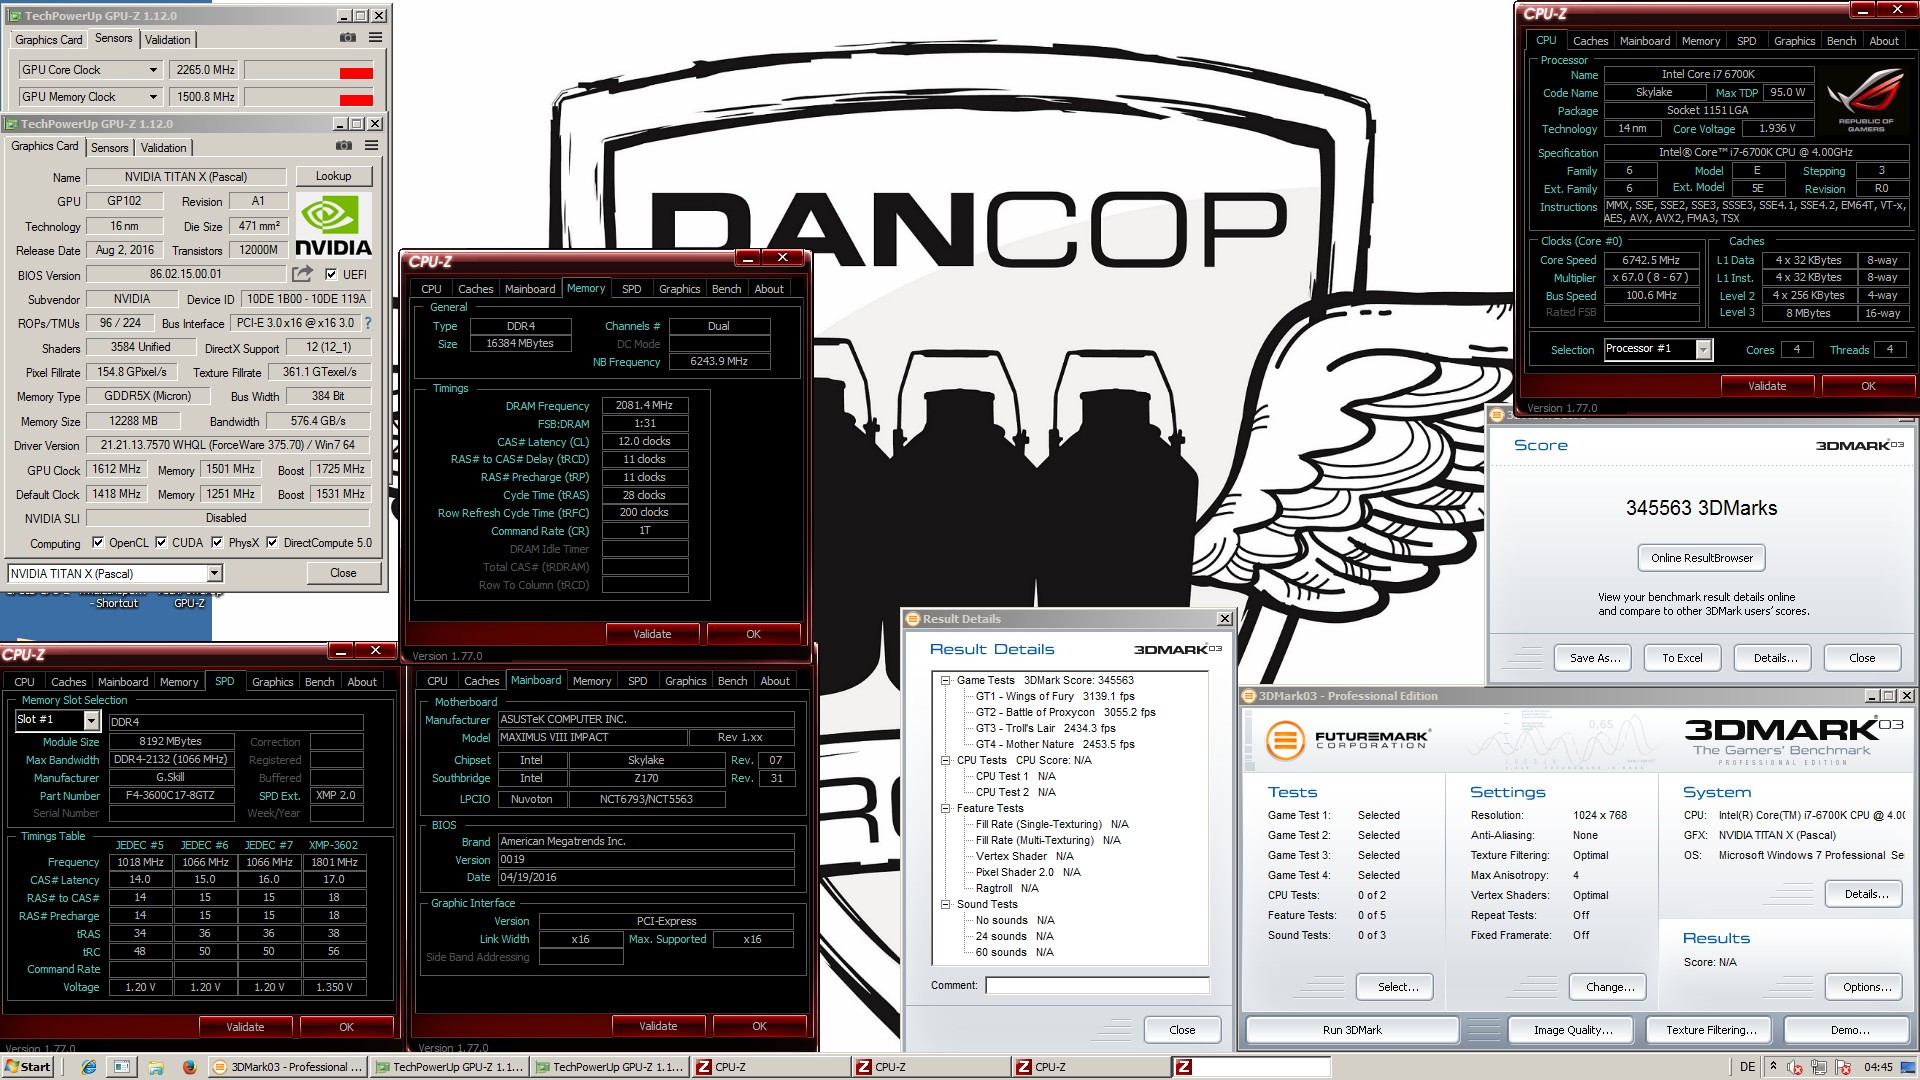Click the Run 3DMark button
Viewport: 1920px width, 1080px height.
pos(1352,1030)
